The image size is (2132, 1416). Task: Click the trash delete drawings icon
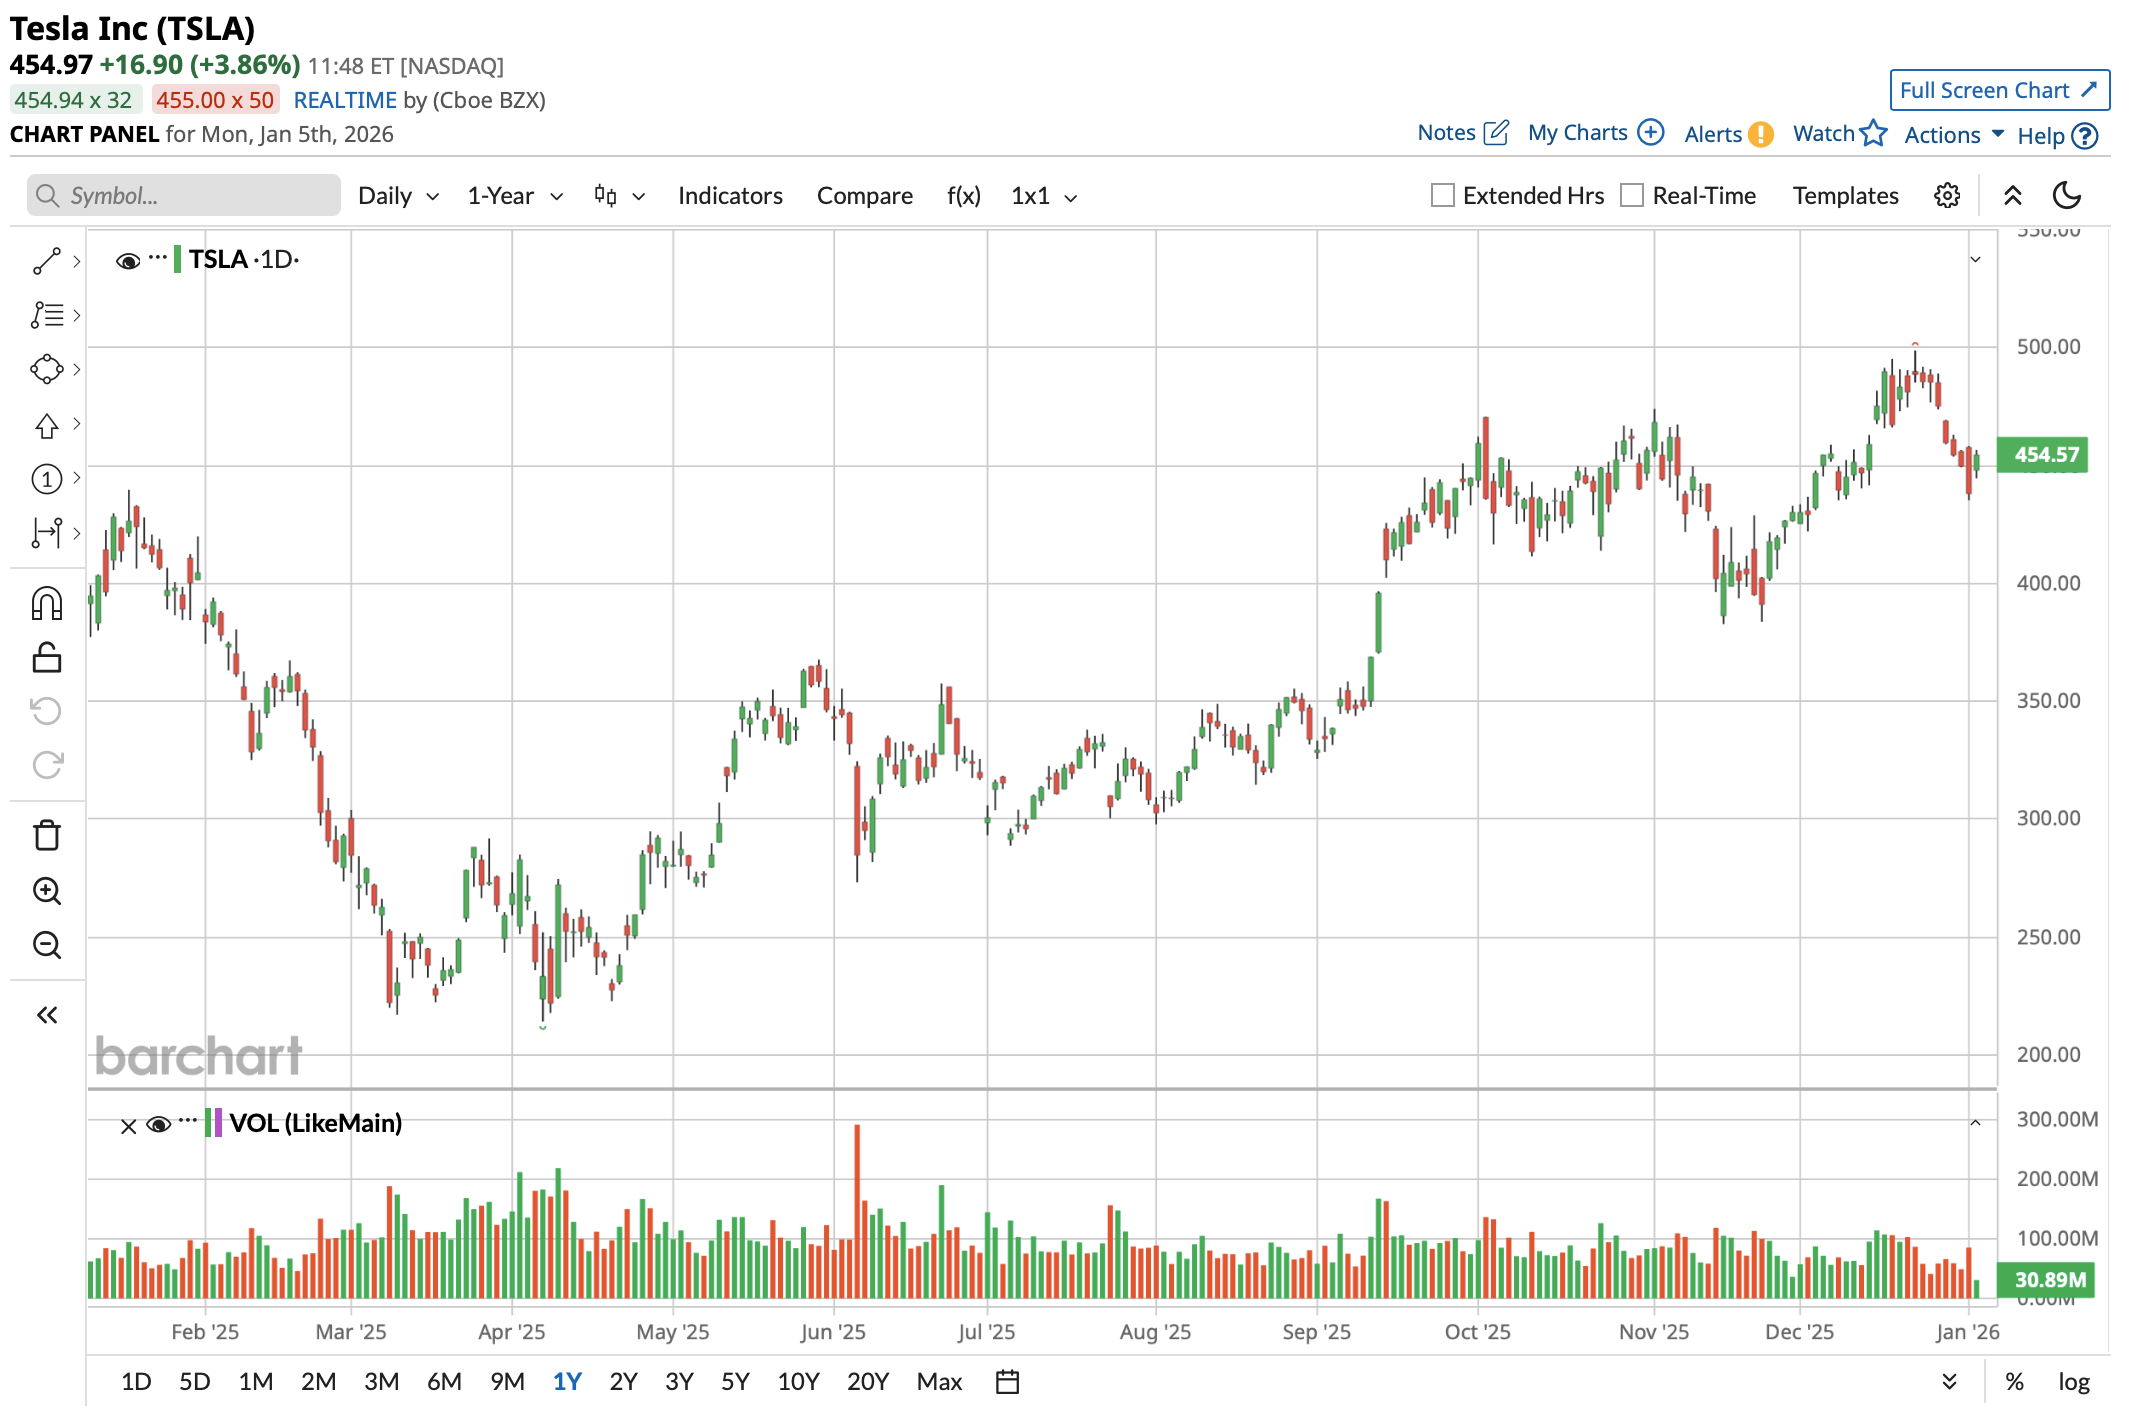(47, 835)
